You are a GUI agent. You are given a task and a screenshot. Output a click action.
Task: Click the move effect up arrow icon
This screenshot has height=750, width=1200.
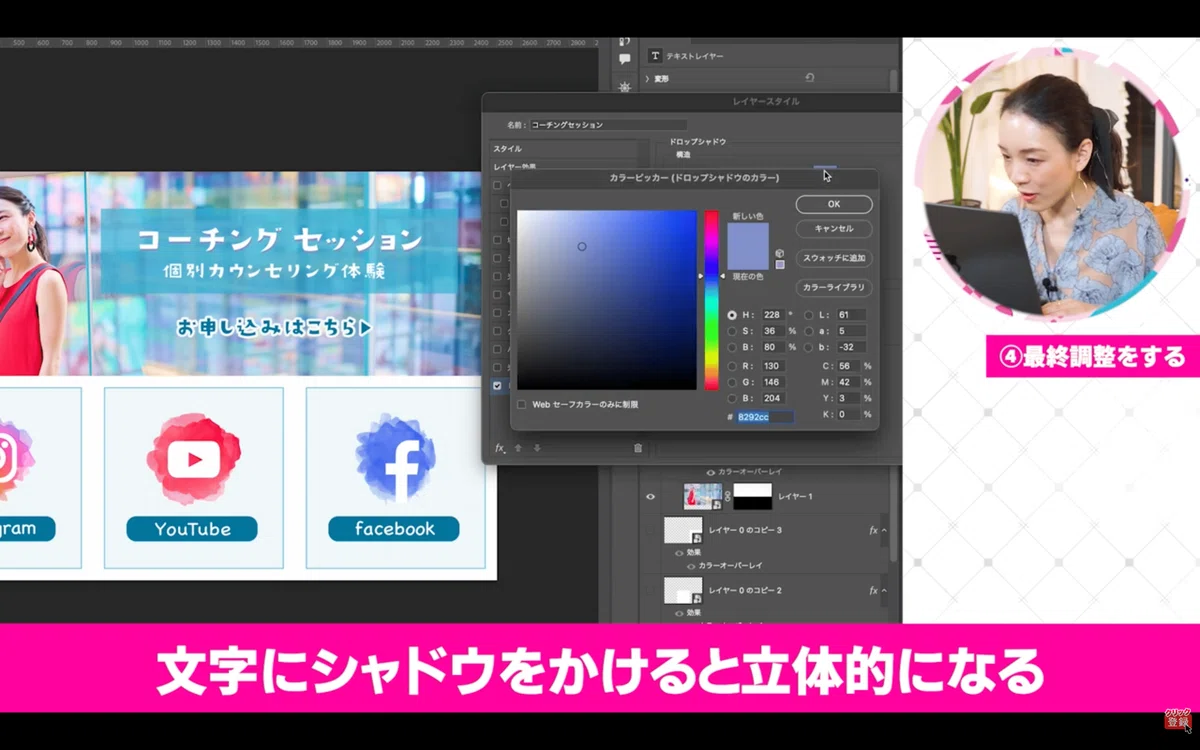click(x=518, y=448)
